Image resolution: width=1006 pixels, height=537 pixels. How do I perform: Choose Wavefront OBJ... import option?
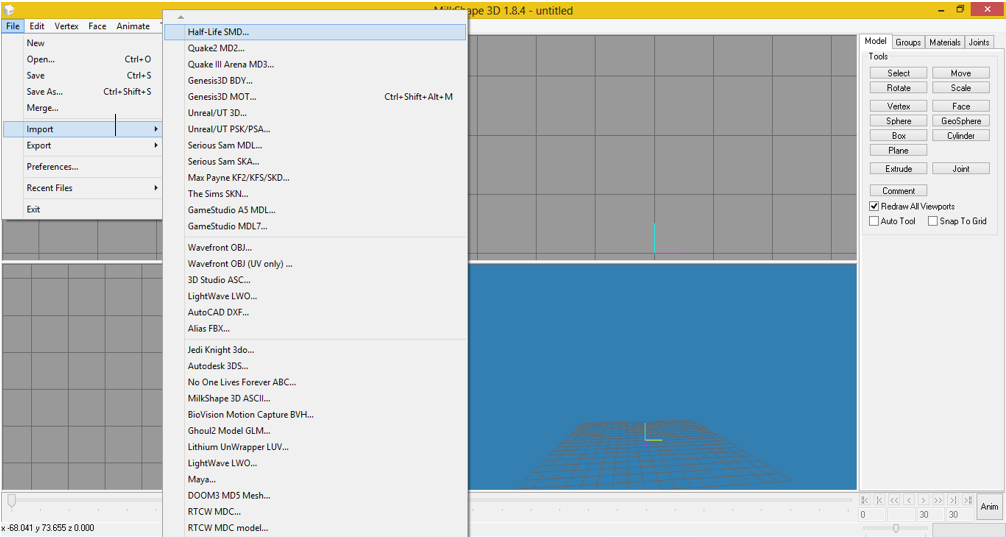[x=315, y=248]
